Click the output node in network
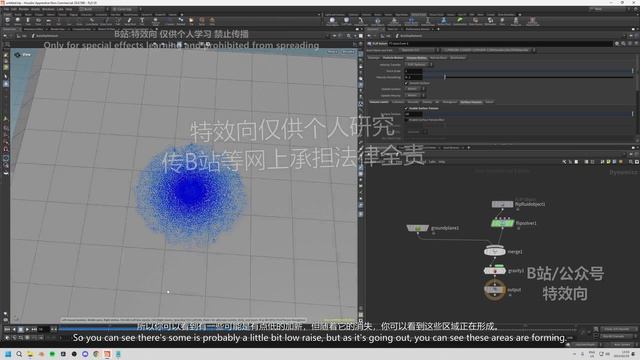 495,290
